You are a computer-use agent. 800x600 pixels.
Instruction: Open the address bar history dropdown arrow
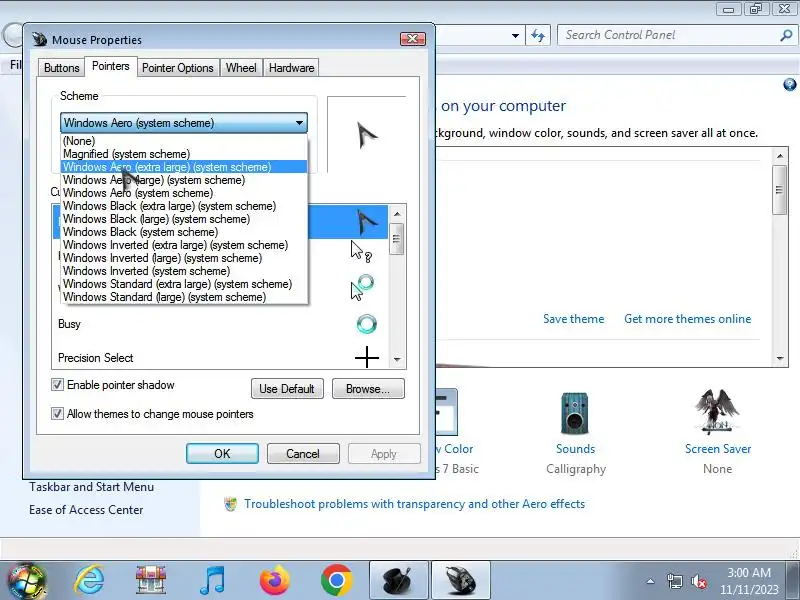tap(515, 36)
